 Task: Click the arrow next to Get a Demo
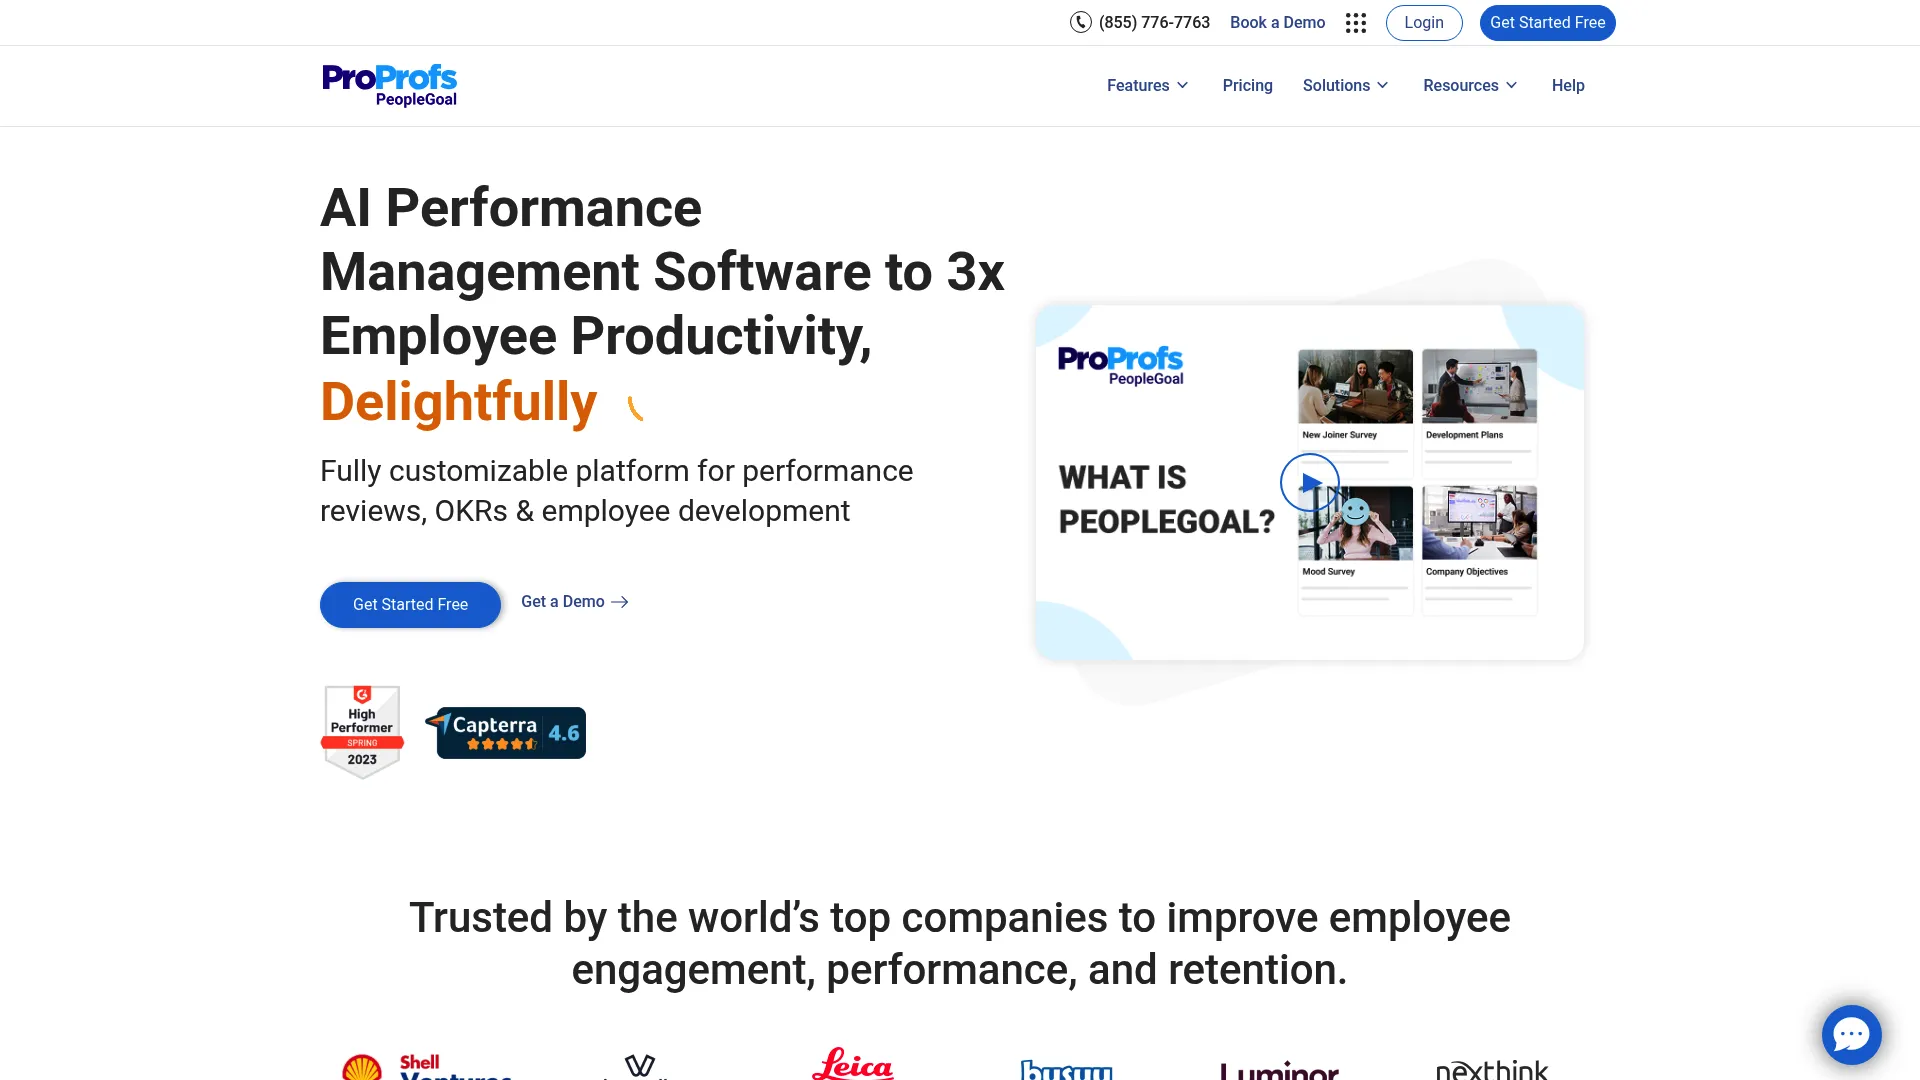pos(620,602)
